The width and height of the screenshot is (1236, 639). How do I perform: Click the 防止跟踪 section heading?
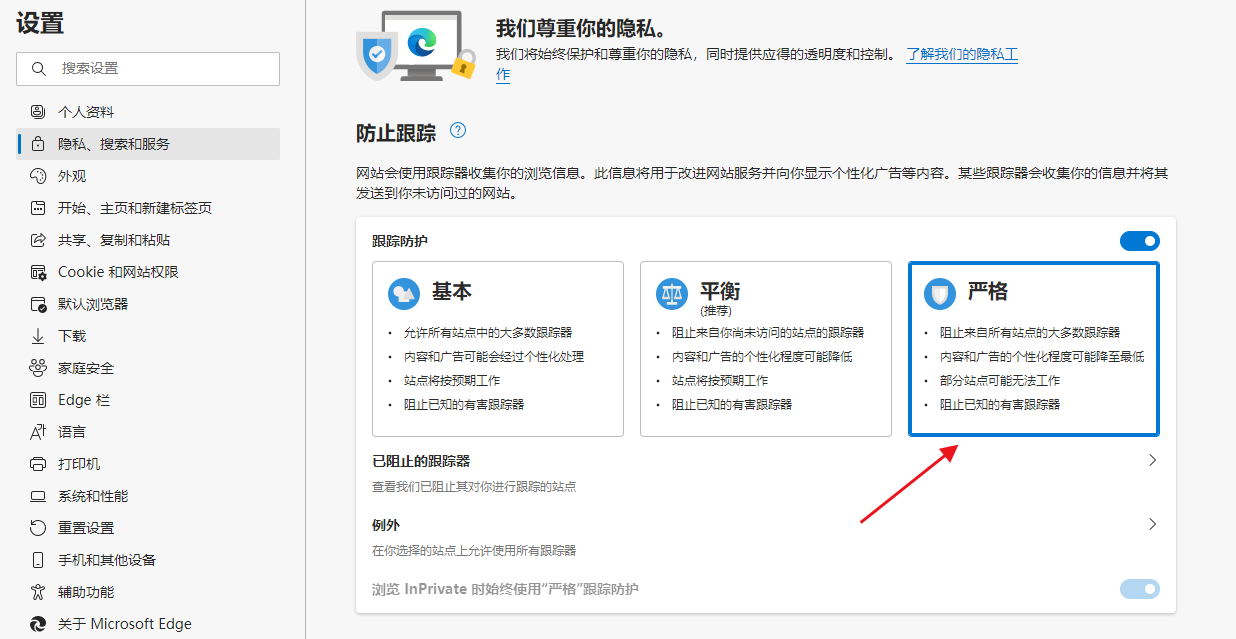point(396,133)
